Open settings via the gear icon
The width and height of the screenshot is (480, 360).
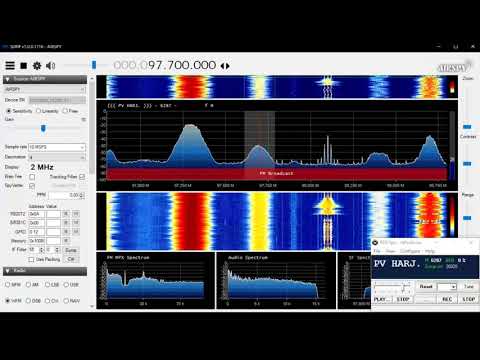point(37,66)
